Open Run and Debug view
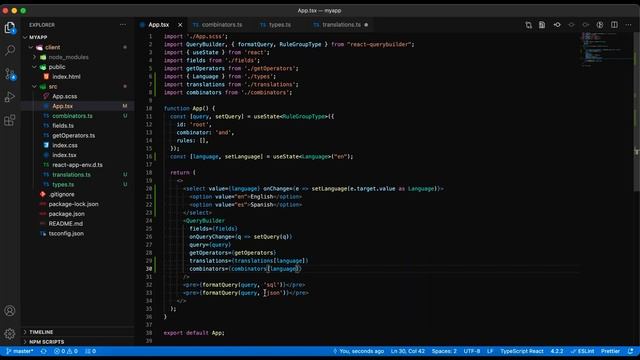This screenshot has width=640, height=360. [x=10, y=97]
